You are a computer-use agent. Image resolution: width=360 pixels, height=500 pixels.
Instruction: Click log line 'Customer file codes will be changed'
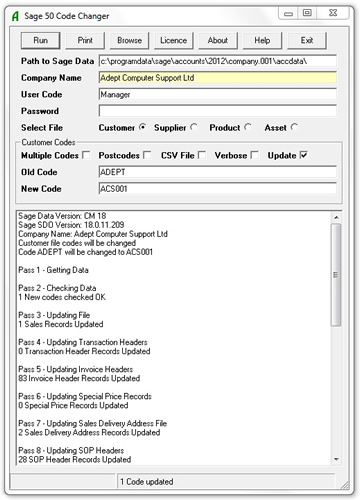(x=77, y=243)
